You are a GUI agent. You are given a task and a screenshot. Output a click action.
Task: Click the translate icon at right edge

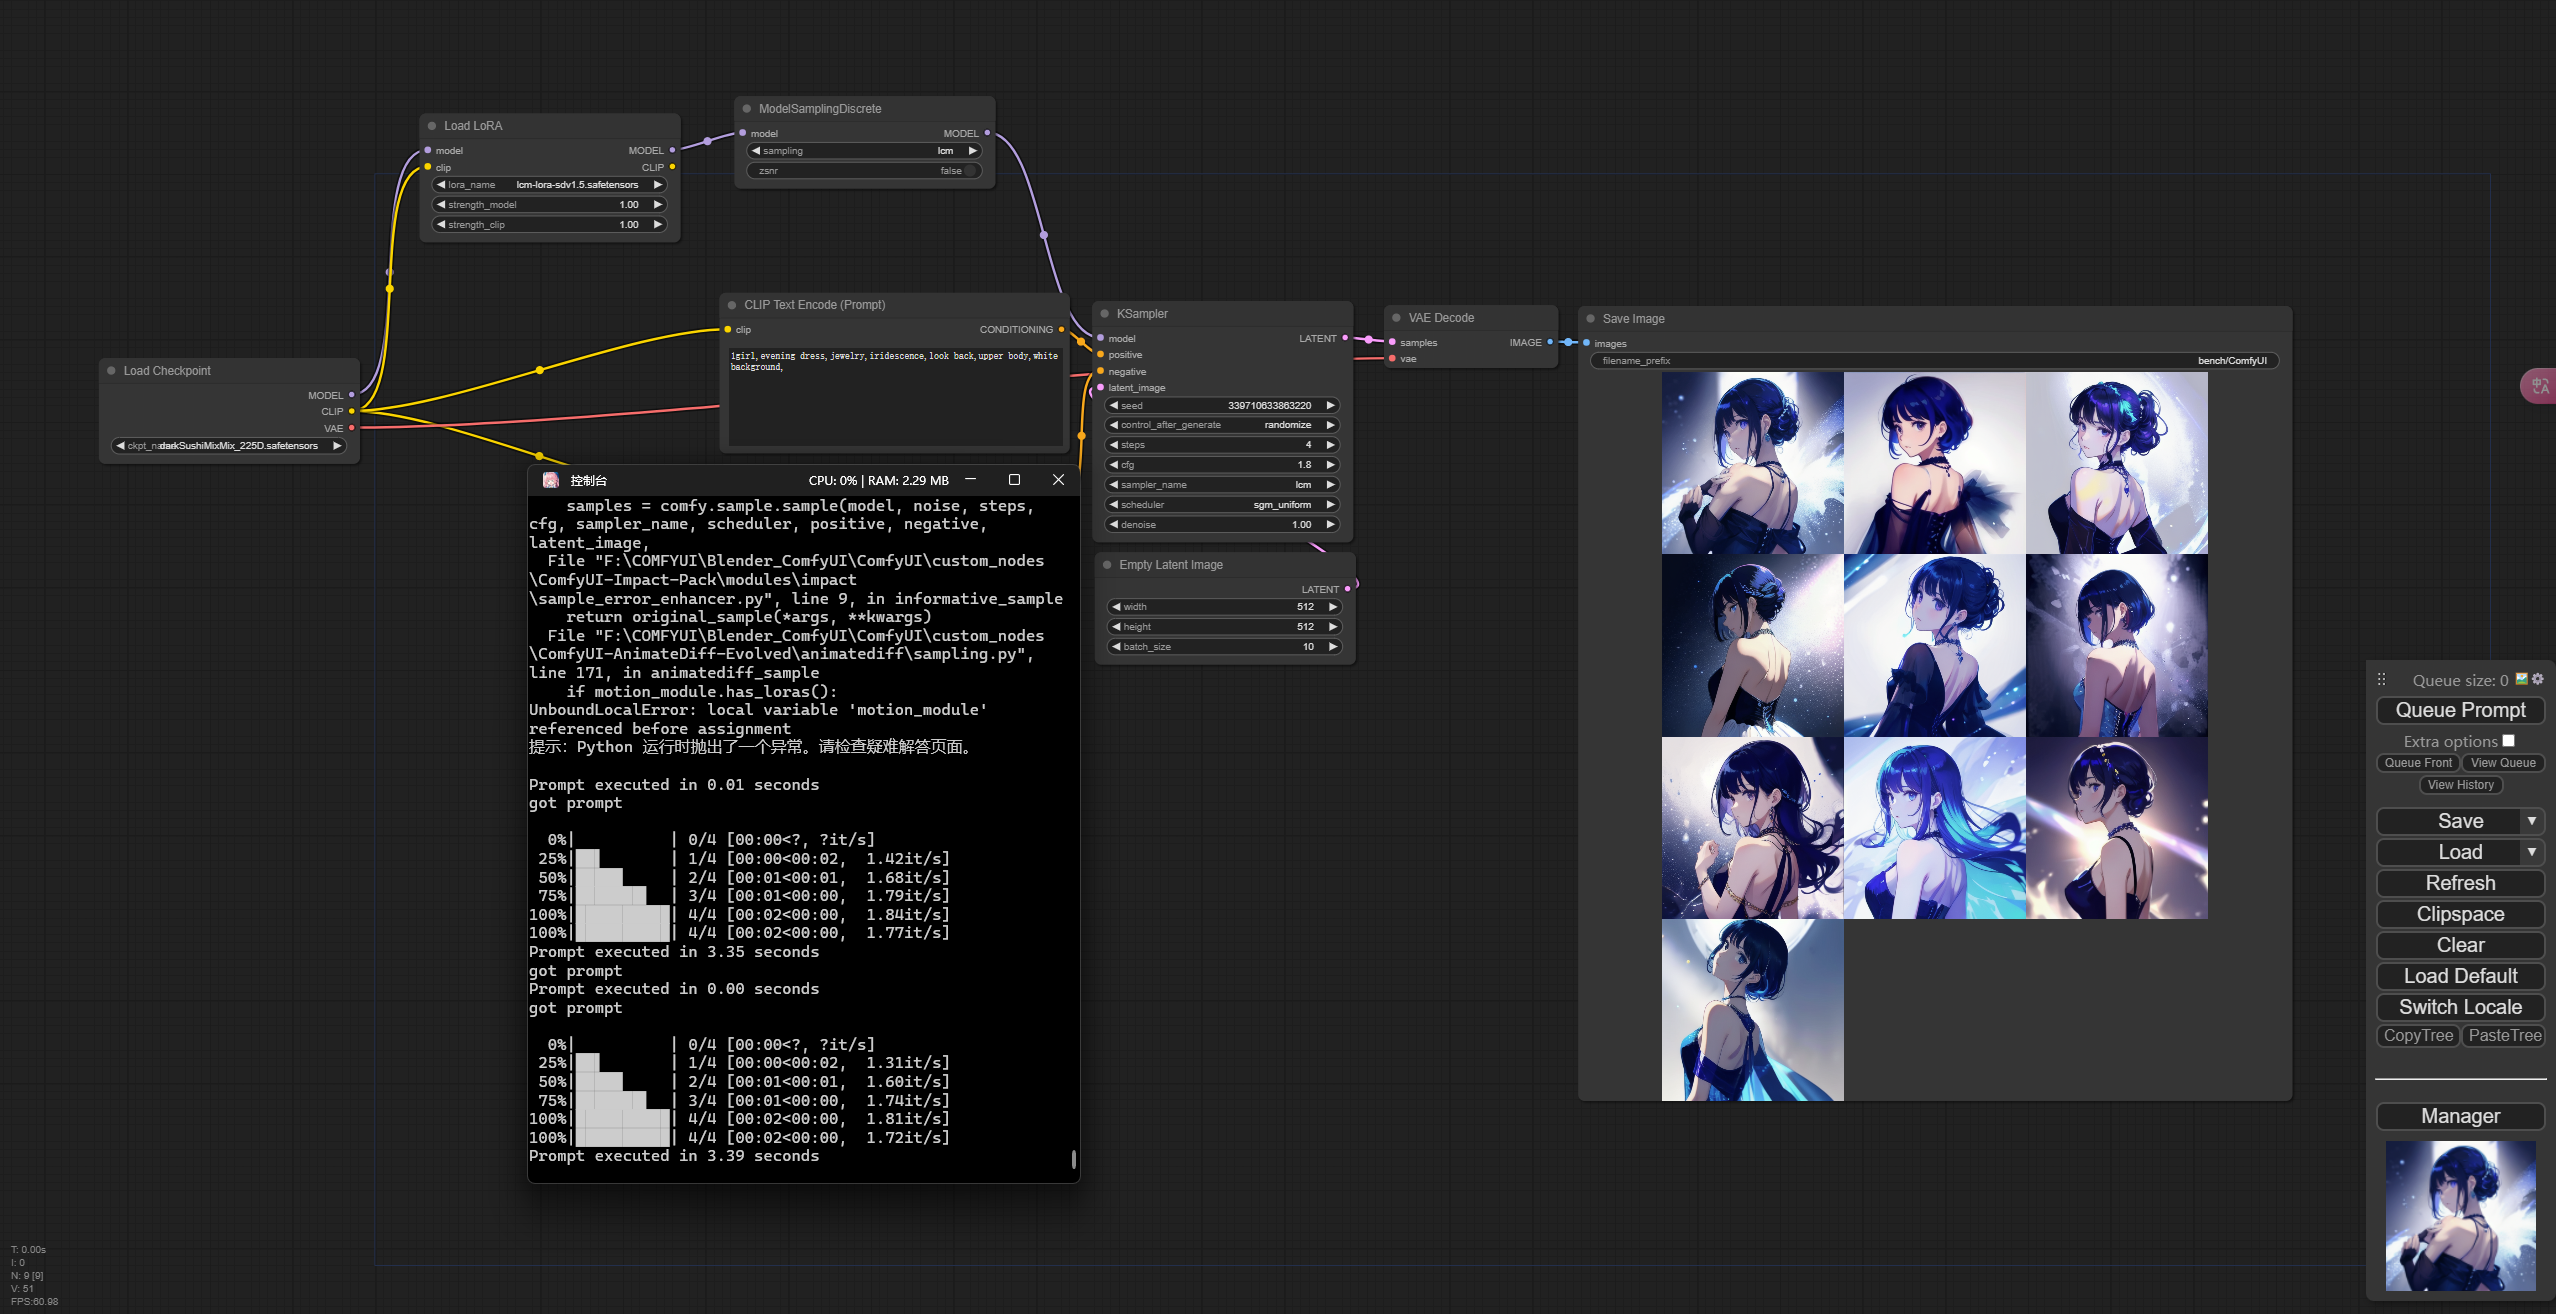(x=2540, y=386)
